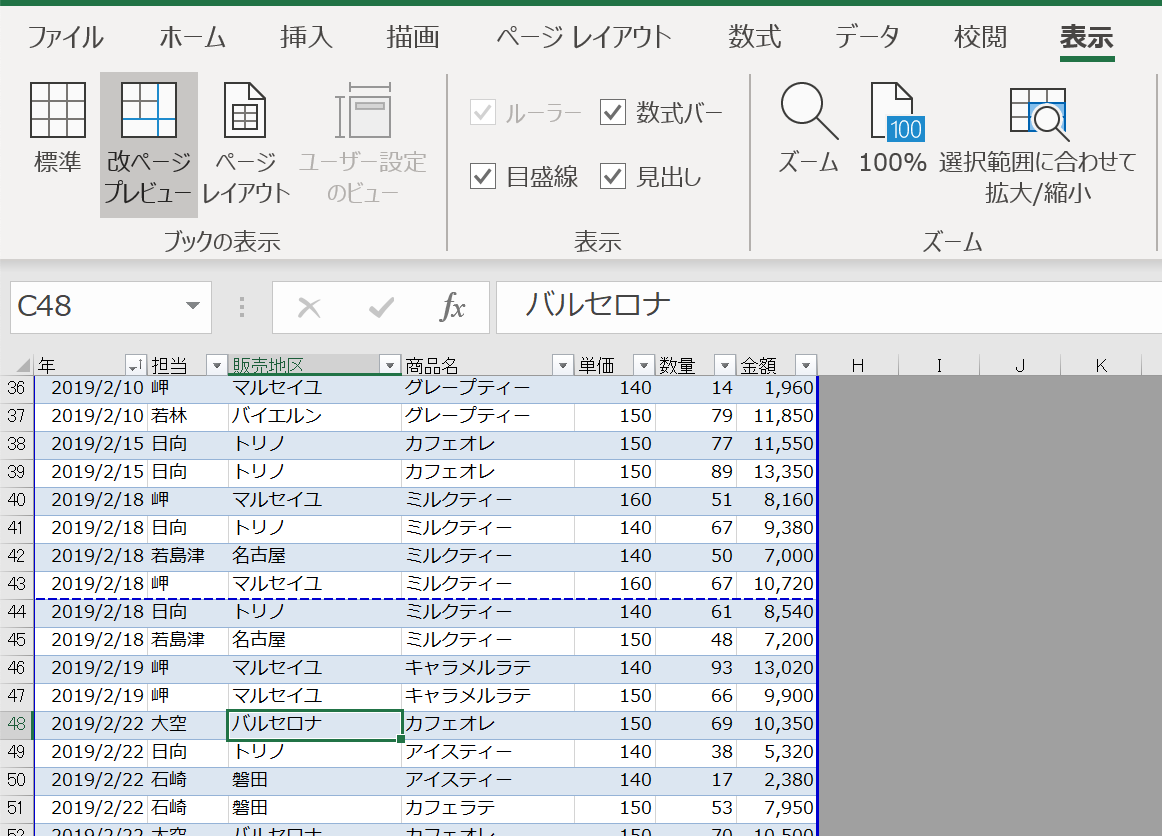
Task: Open the データ tab
Action: (x=867, y=37)
